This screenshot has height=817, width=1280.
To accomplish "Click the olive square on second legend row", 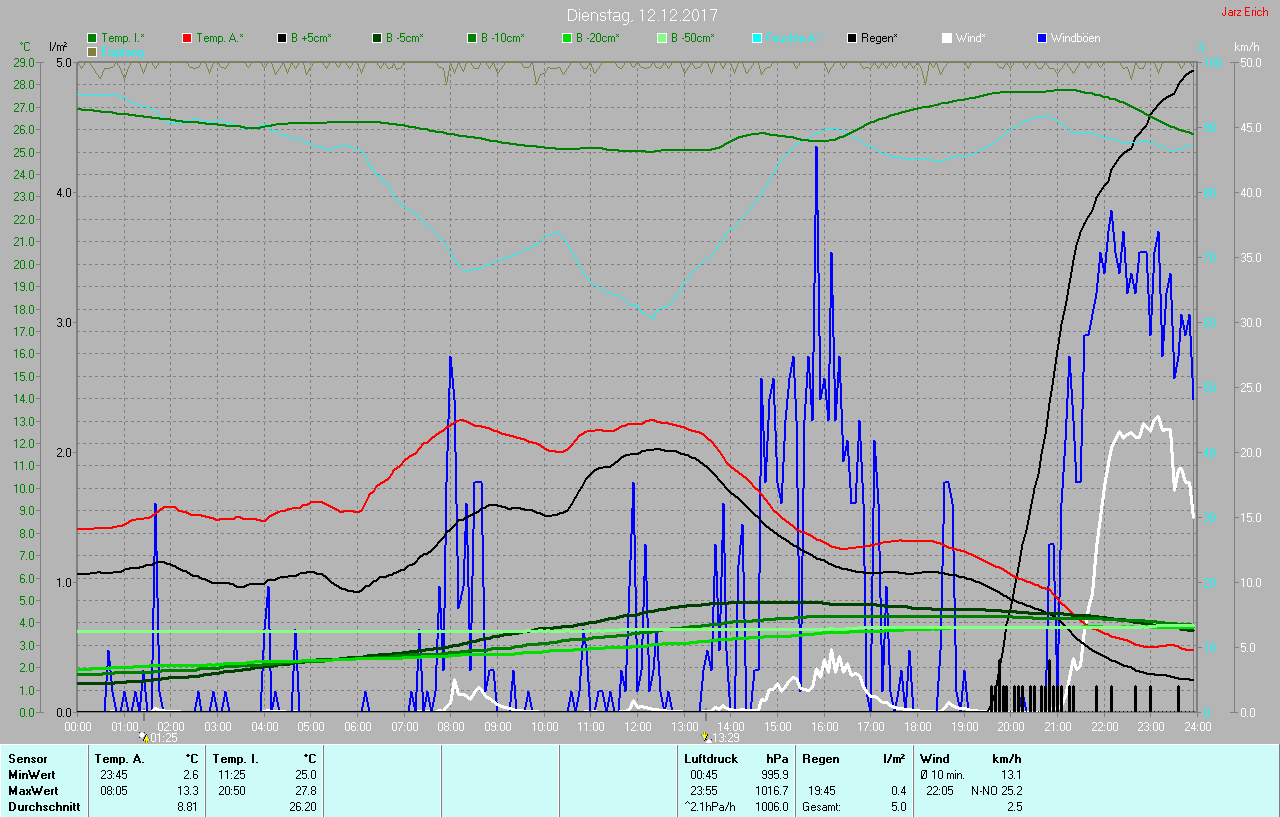I will coord(92,51).
